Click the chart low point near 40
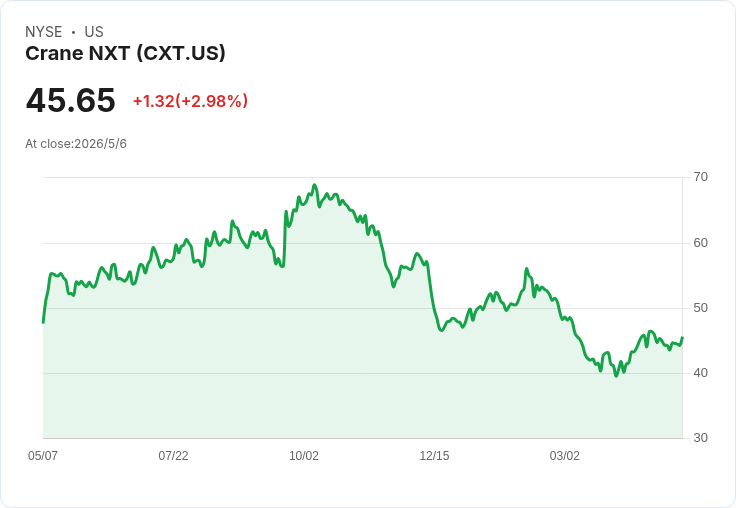 tap(616, 376)
